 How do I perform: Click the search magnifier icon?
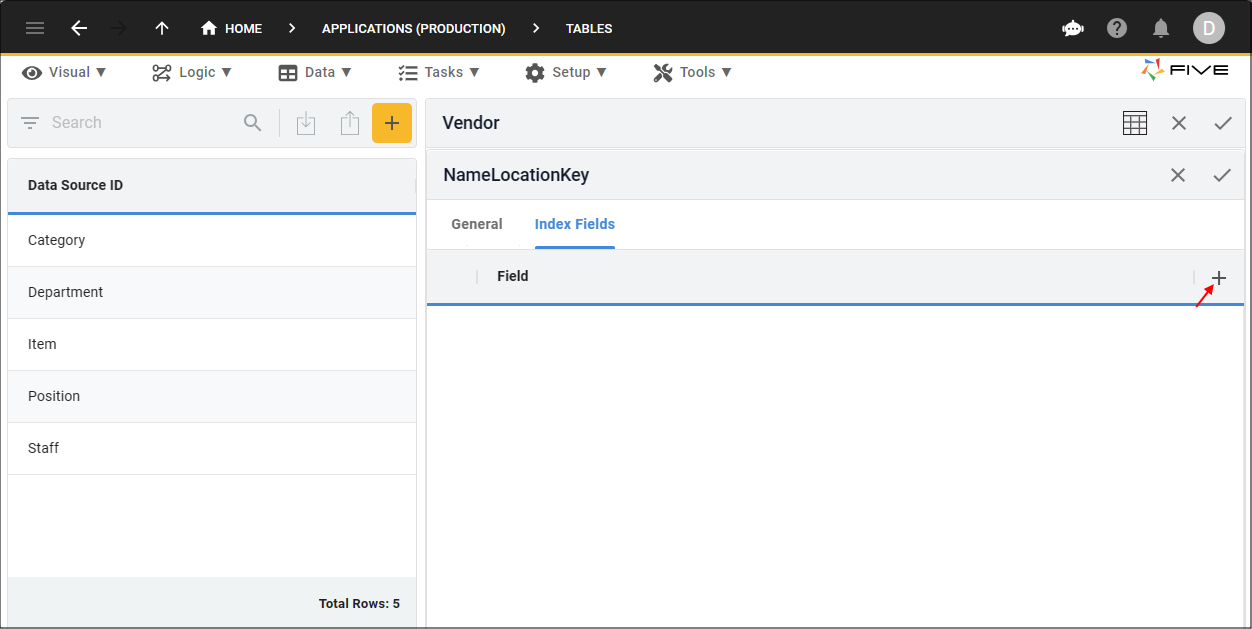(x=253, y=123)
